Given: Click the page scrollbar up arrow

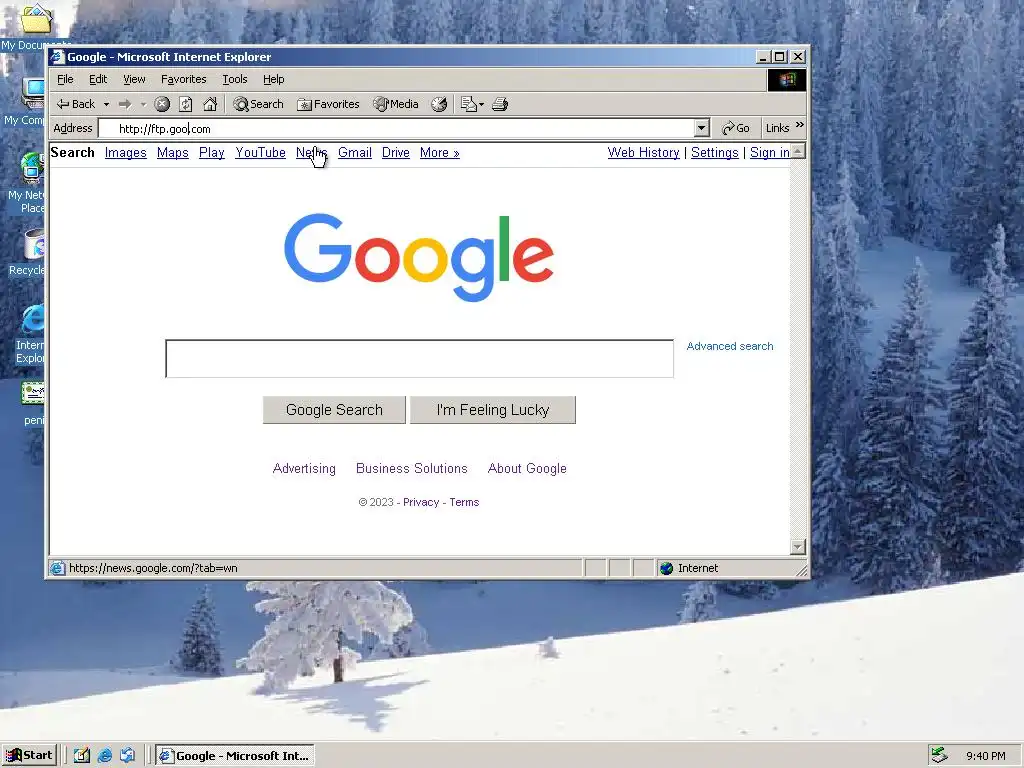Looking at the screenshot, I should tap(798, 152).
